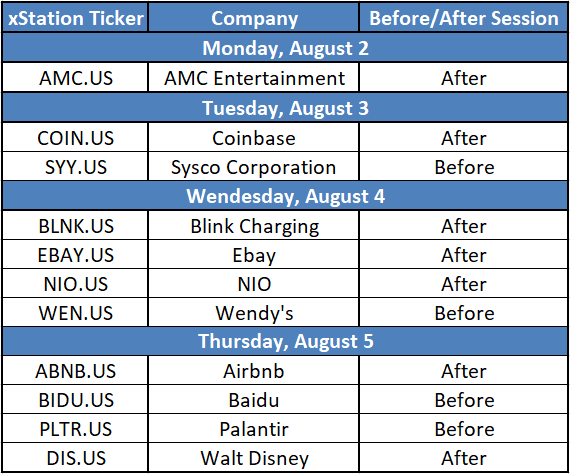Select the BLNK.US ticker cell

(75, 225)
